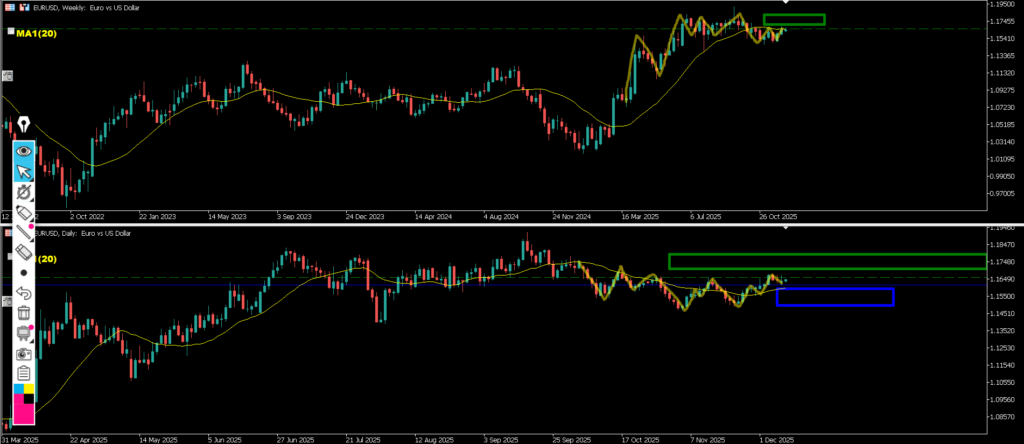Click the crossed-circle tool icon
Viewport: 1024px width, 444px height.
[23, 192]
